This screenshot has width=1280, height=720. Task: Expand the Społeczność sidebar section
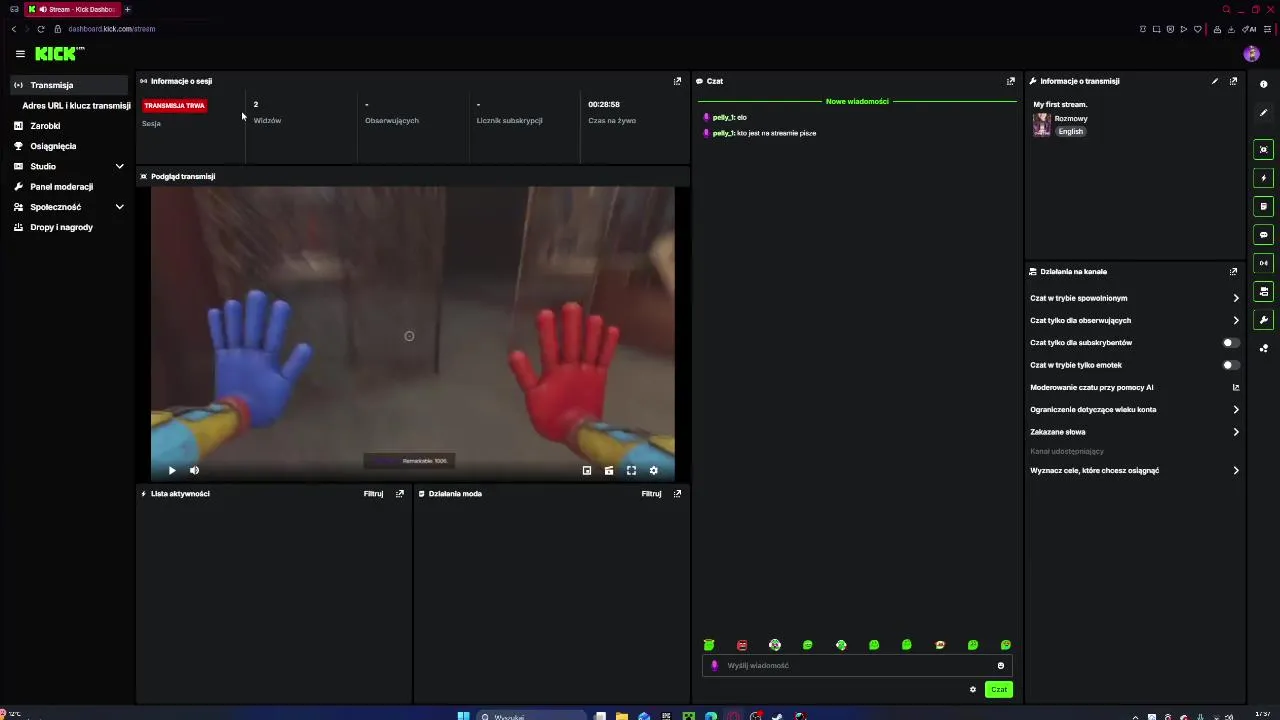[x=70, y=207]
